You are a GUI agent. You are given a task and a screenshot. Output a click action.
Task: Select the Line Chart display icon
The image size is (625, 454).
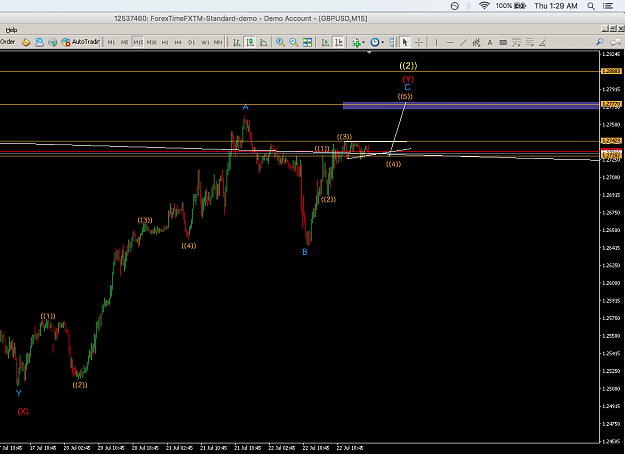click(263, 42)
